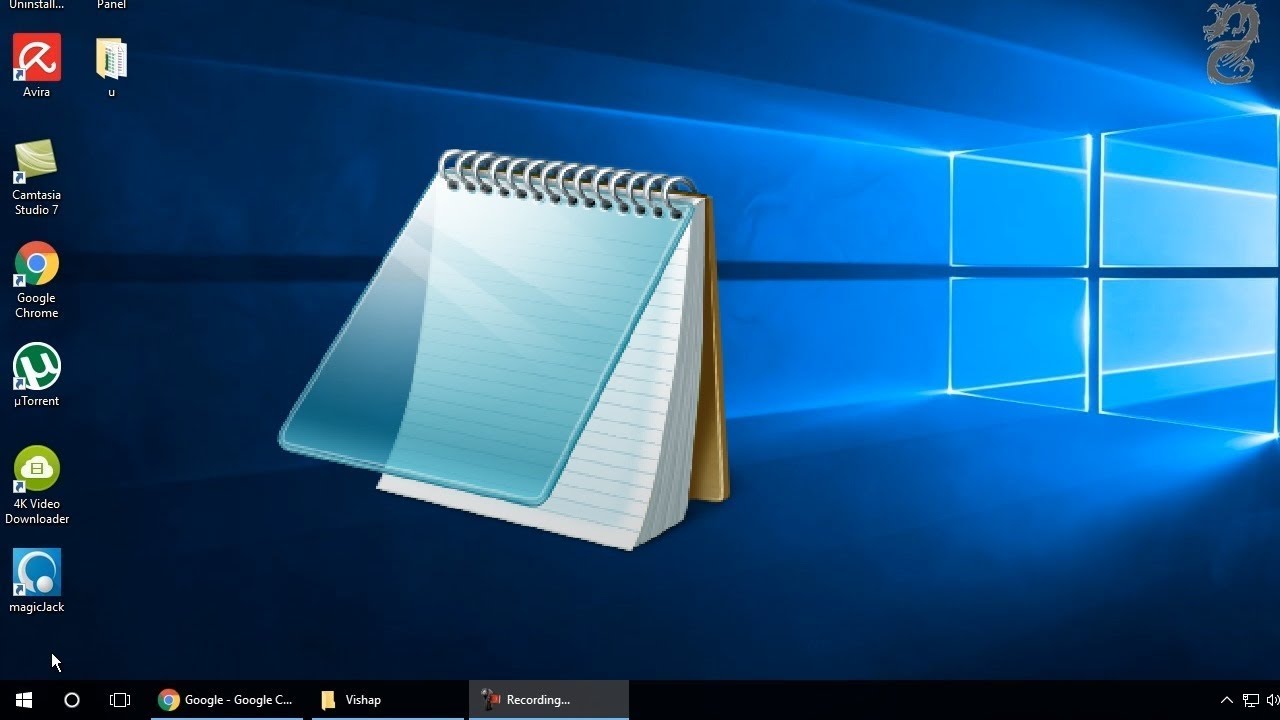Open Cortana search circle on taskbar
1280x720 pixels.
72,700
